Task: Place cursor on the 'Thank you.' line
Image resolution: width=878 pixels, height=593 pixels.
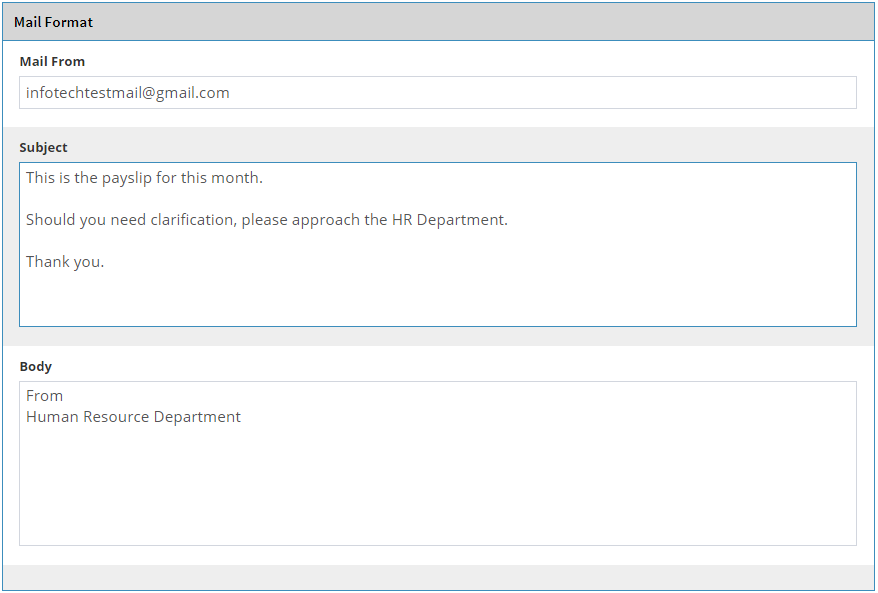Action: (65, 262)
